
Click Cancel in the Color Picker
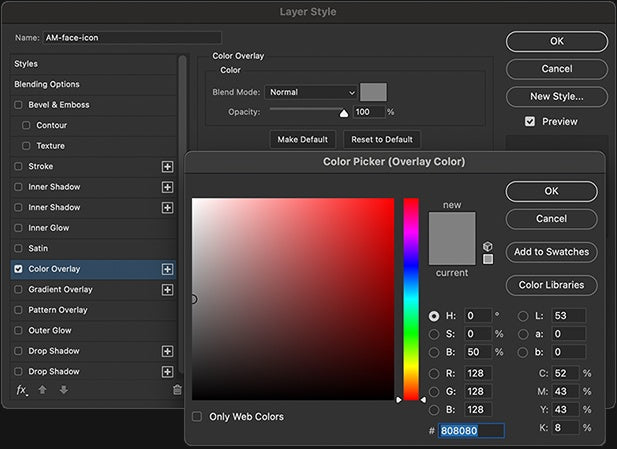[551, 219]
